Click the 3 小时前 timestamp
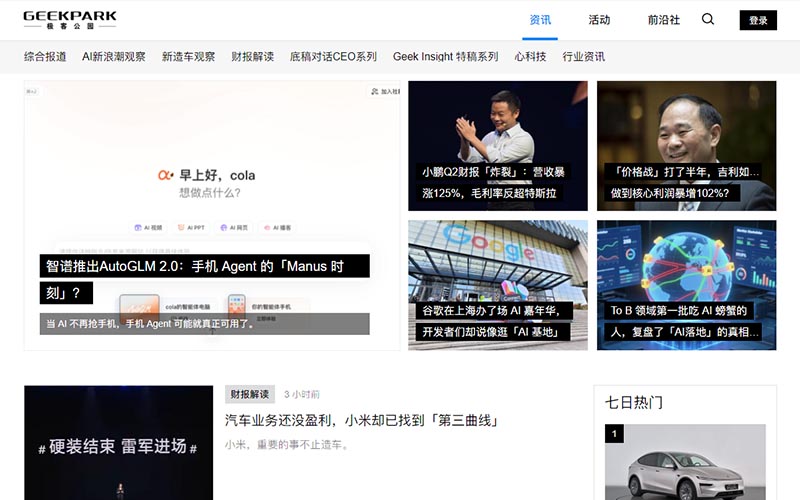This screenshot has width=800, height=500. point(302,394)
